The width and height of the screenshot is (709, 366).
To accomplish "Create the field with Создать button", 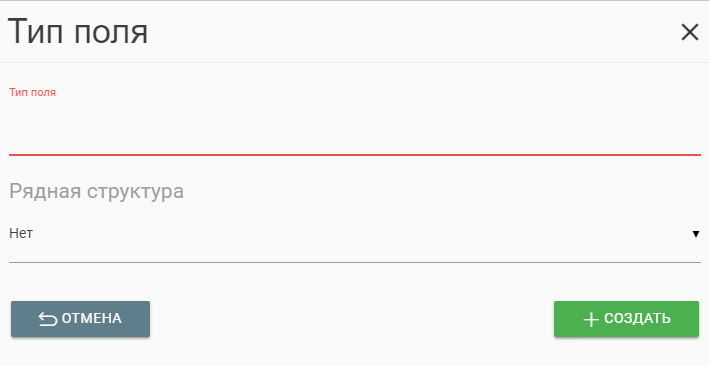I will pyautogui.click(x=626, y=319).
